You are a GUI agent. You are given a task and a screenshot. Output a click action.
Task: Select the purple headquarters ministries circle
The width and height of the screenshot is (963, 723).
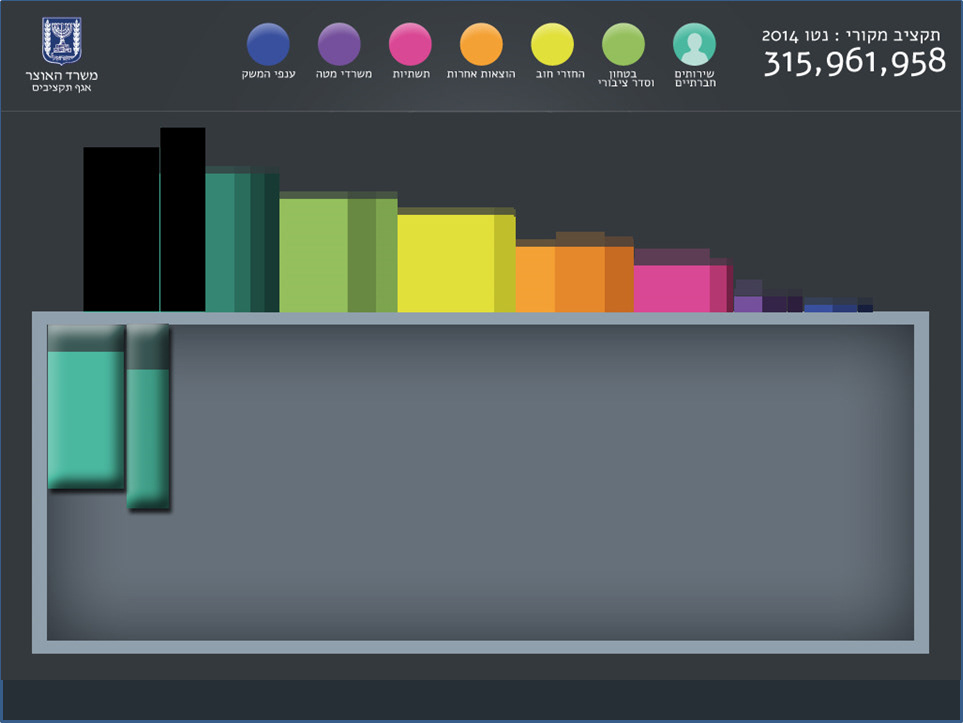[339, 44]
